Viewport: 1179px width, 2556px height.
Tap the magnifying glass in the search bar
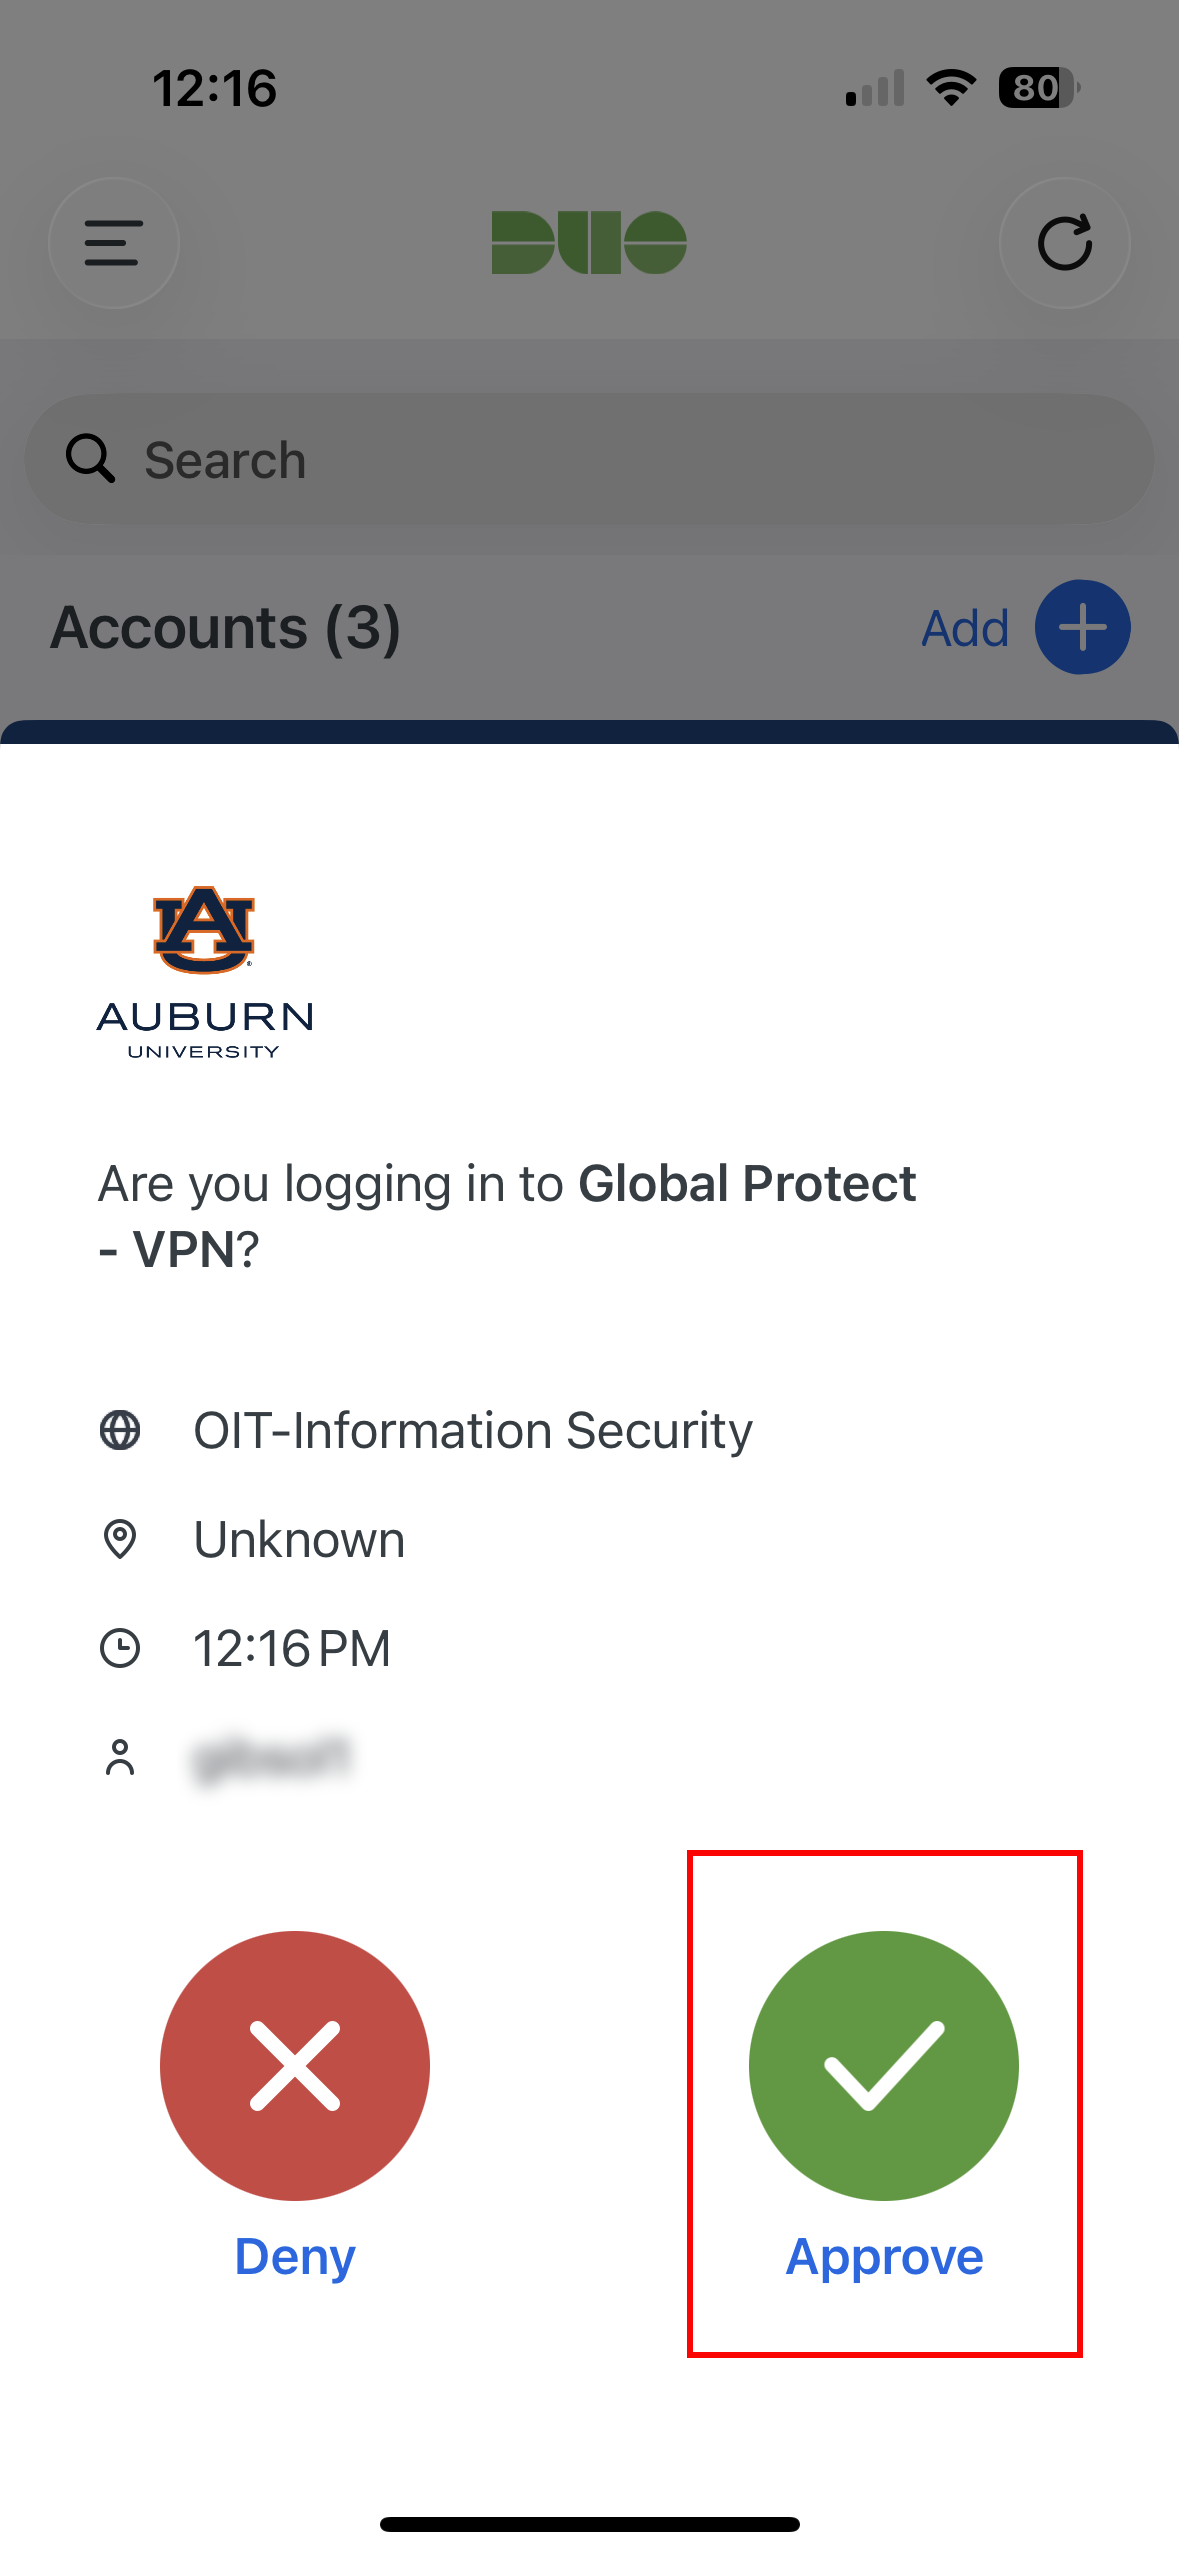coord(90,459)
